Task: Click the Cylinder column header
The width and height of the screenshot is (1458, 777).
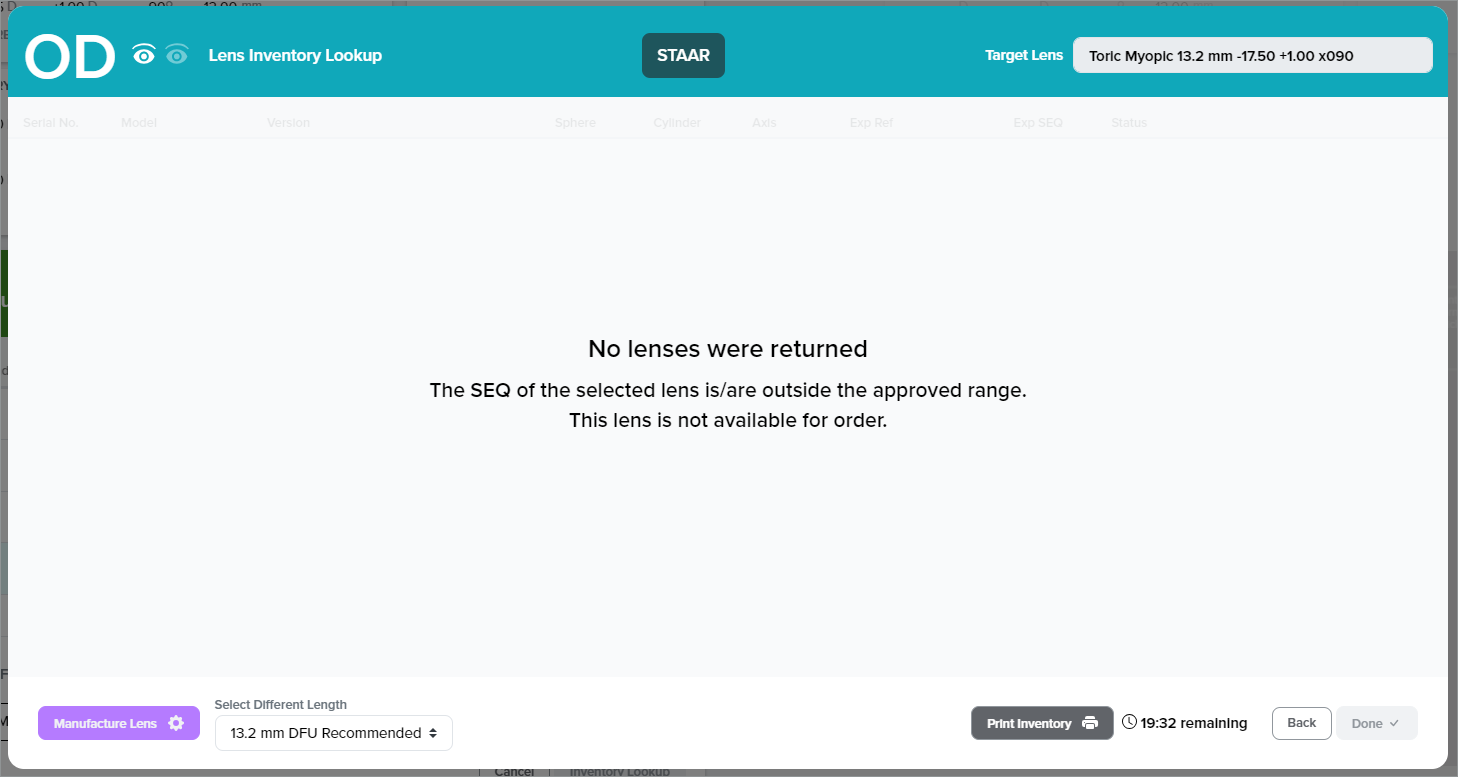Action: pos(677,123)
